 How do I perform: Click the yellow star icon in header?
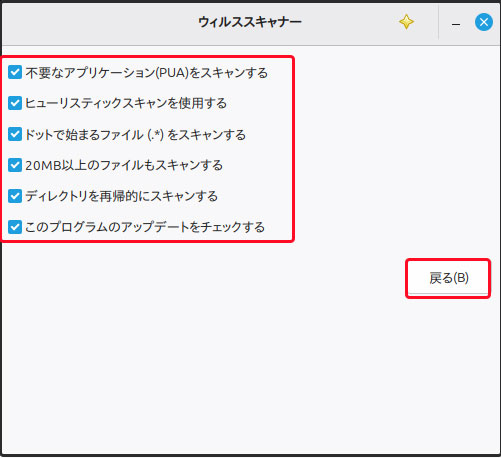click(x=406, y=22)
